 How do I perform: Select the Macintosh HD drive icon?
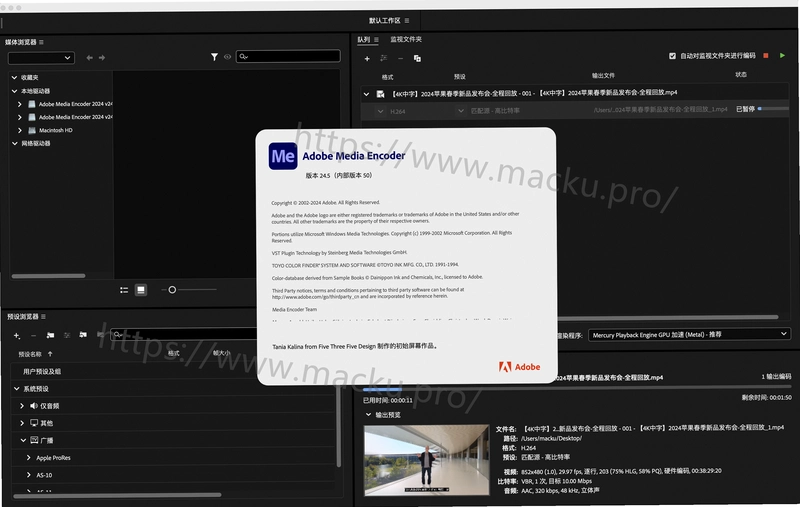(32, 130)
